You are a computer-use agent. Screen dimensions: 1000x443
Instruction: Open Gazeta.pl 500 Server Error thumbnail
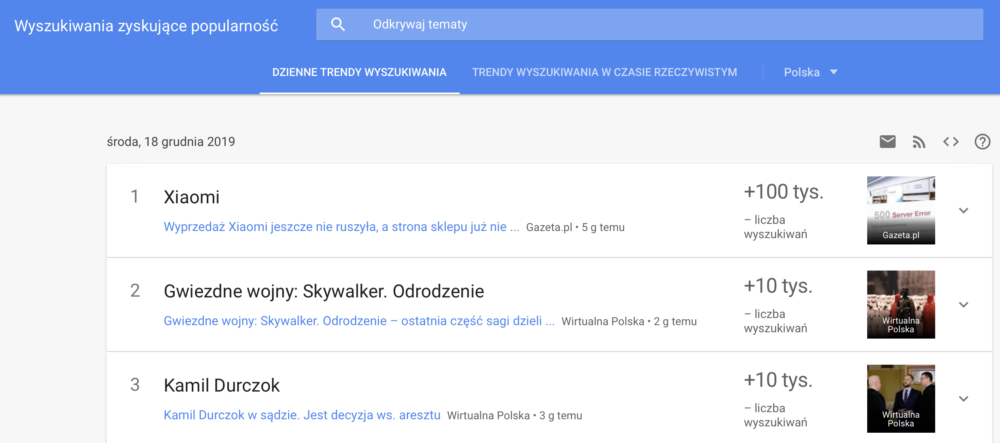901,210
